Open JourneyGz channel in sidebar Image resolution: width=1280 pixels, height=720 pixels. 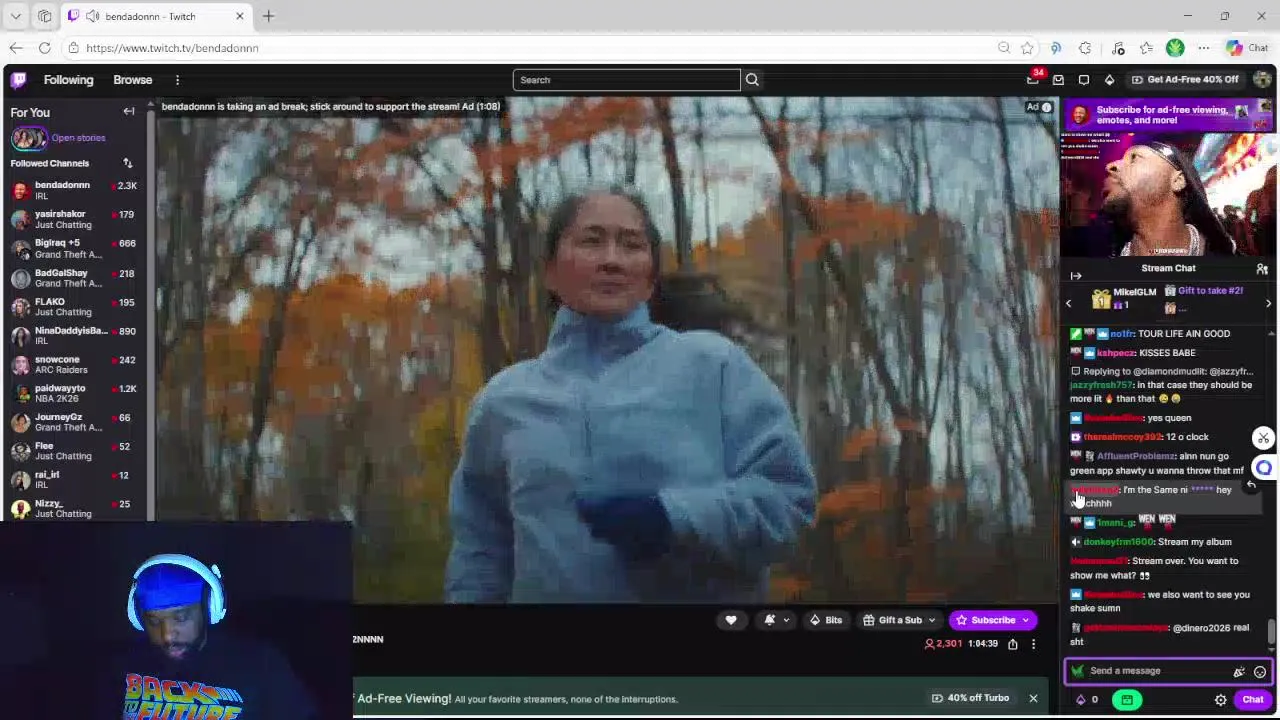[75, 422]
